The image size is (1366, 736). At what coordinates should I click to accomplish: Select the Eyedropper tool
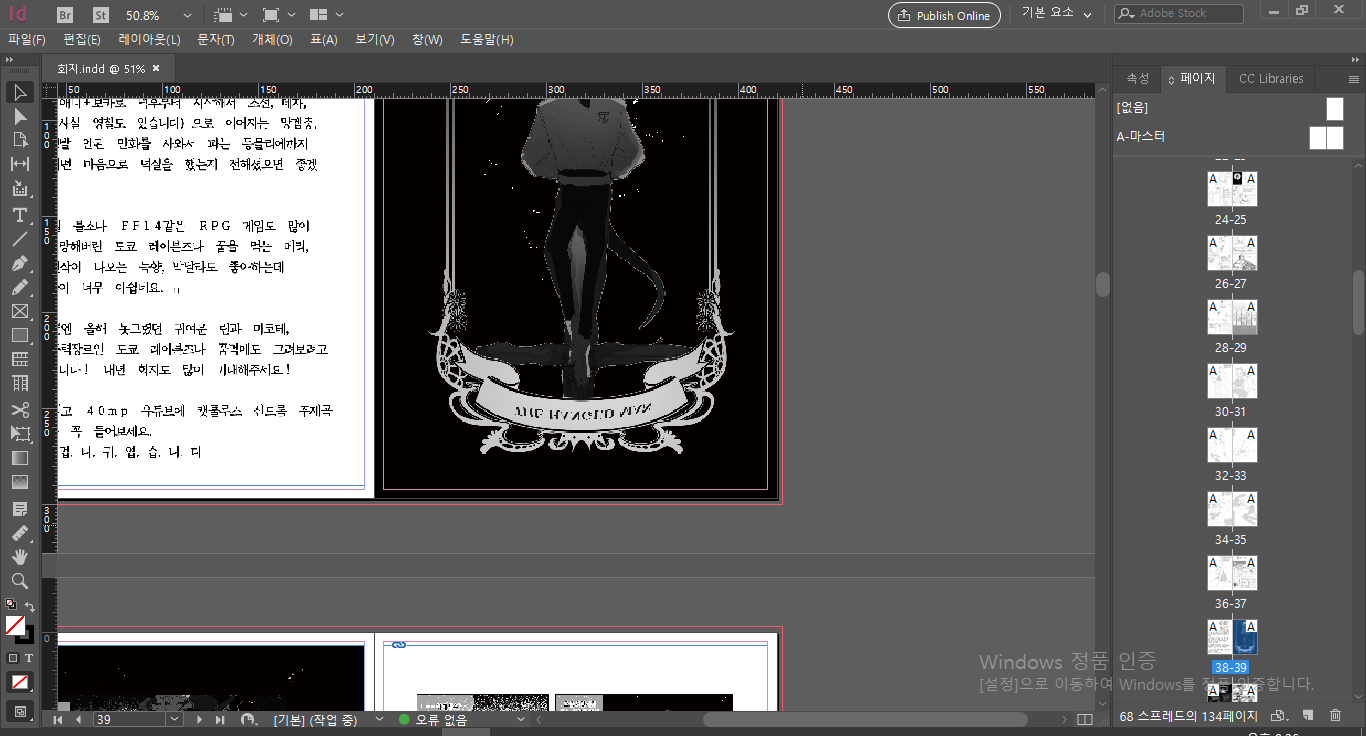click(20, 533)
